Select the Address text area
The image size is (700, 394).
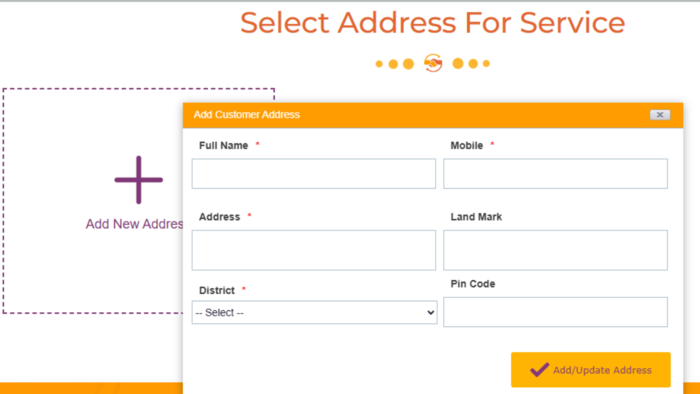(314, 250)
